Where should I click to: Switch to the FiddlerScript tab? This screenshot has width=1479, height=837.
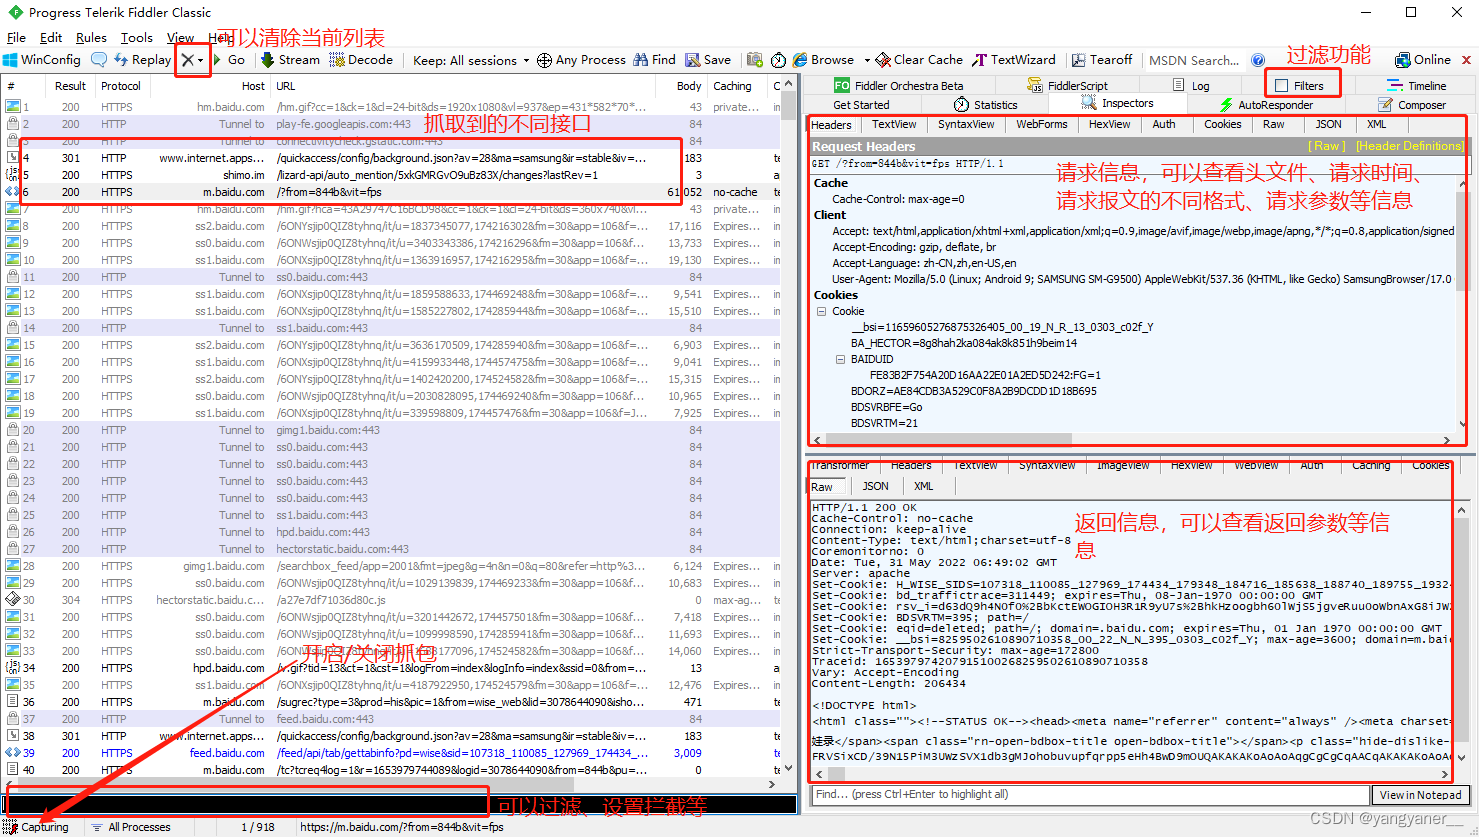[1067, 86]
